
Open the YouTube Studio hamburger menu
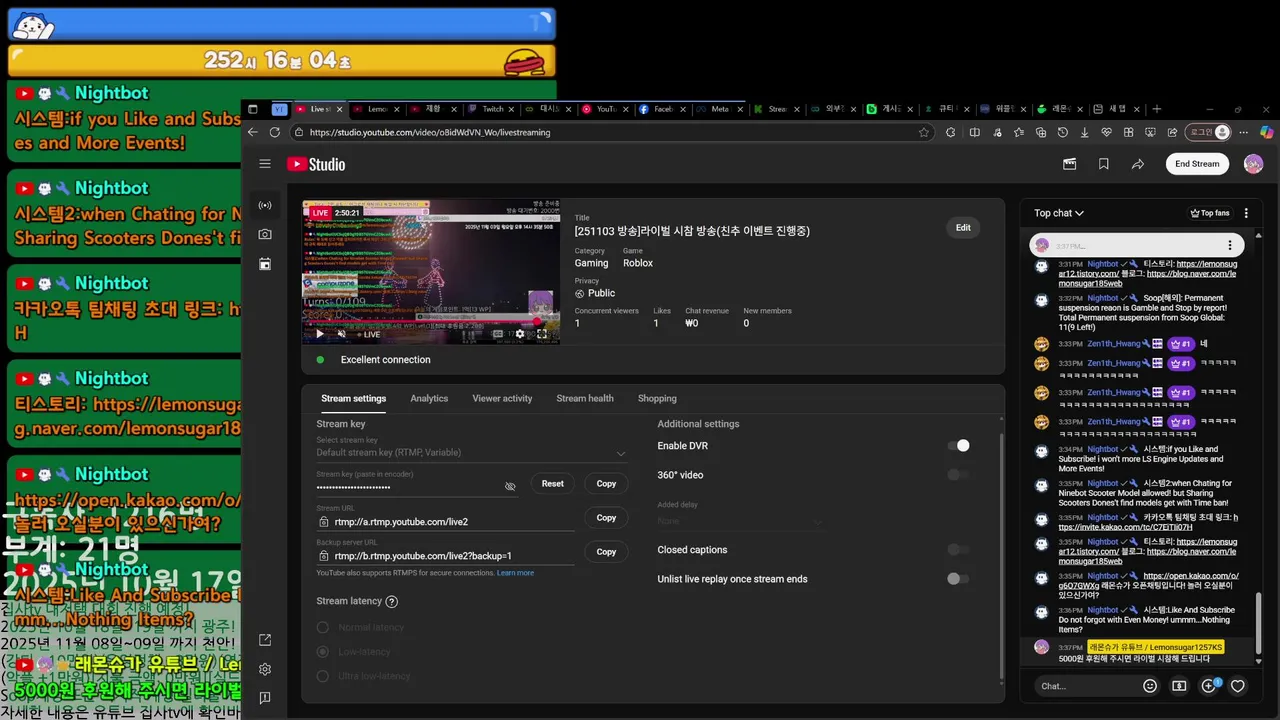coord(265,164)
